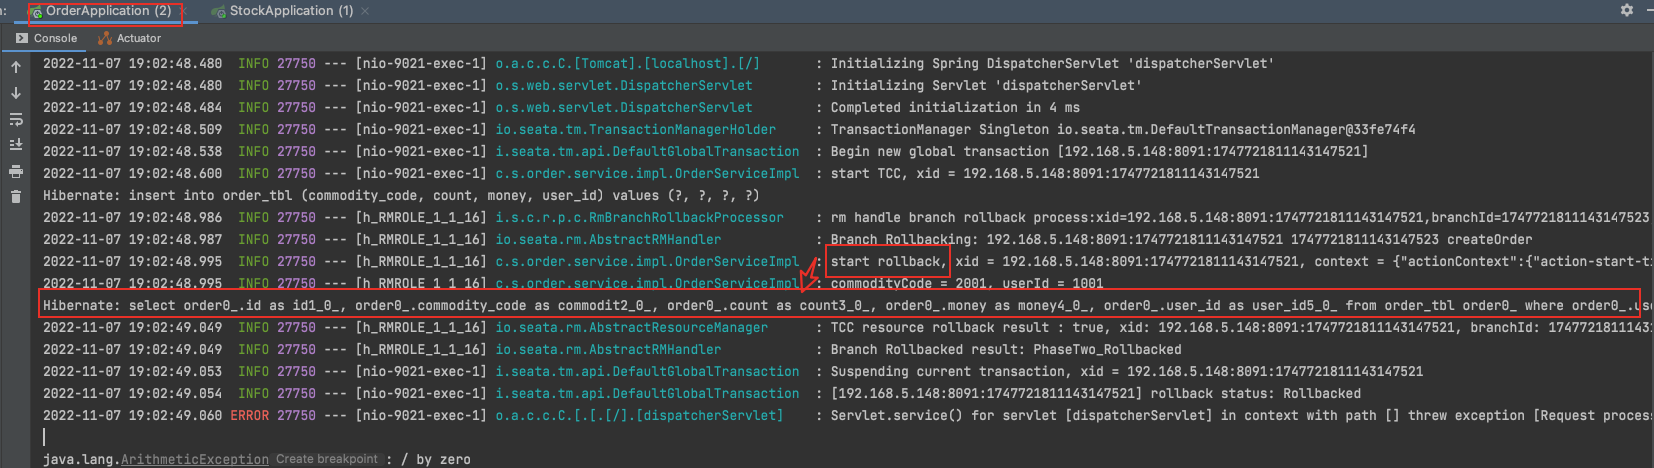Screen dimensions: 1654x468
Task: Click 'TCC resource rollback result' message
Action: click(x=1240, y=327)
